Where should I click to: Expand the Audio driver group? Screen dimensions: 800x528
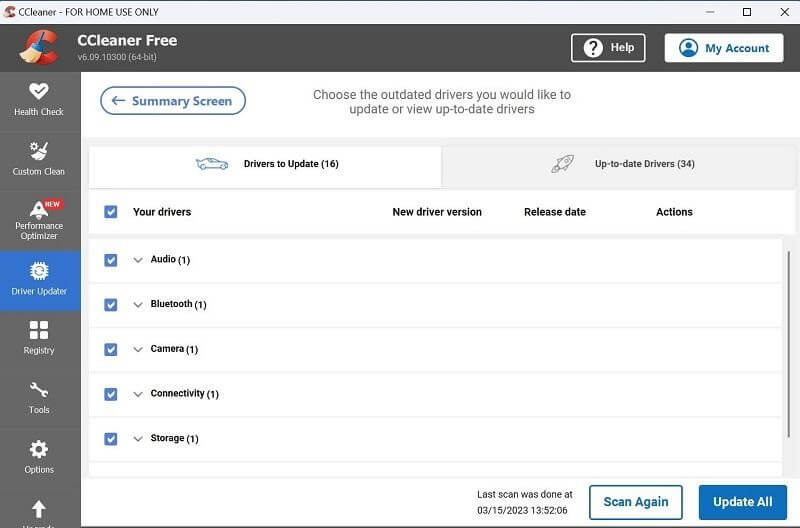138,260
